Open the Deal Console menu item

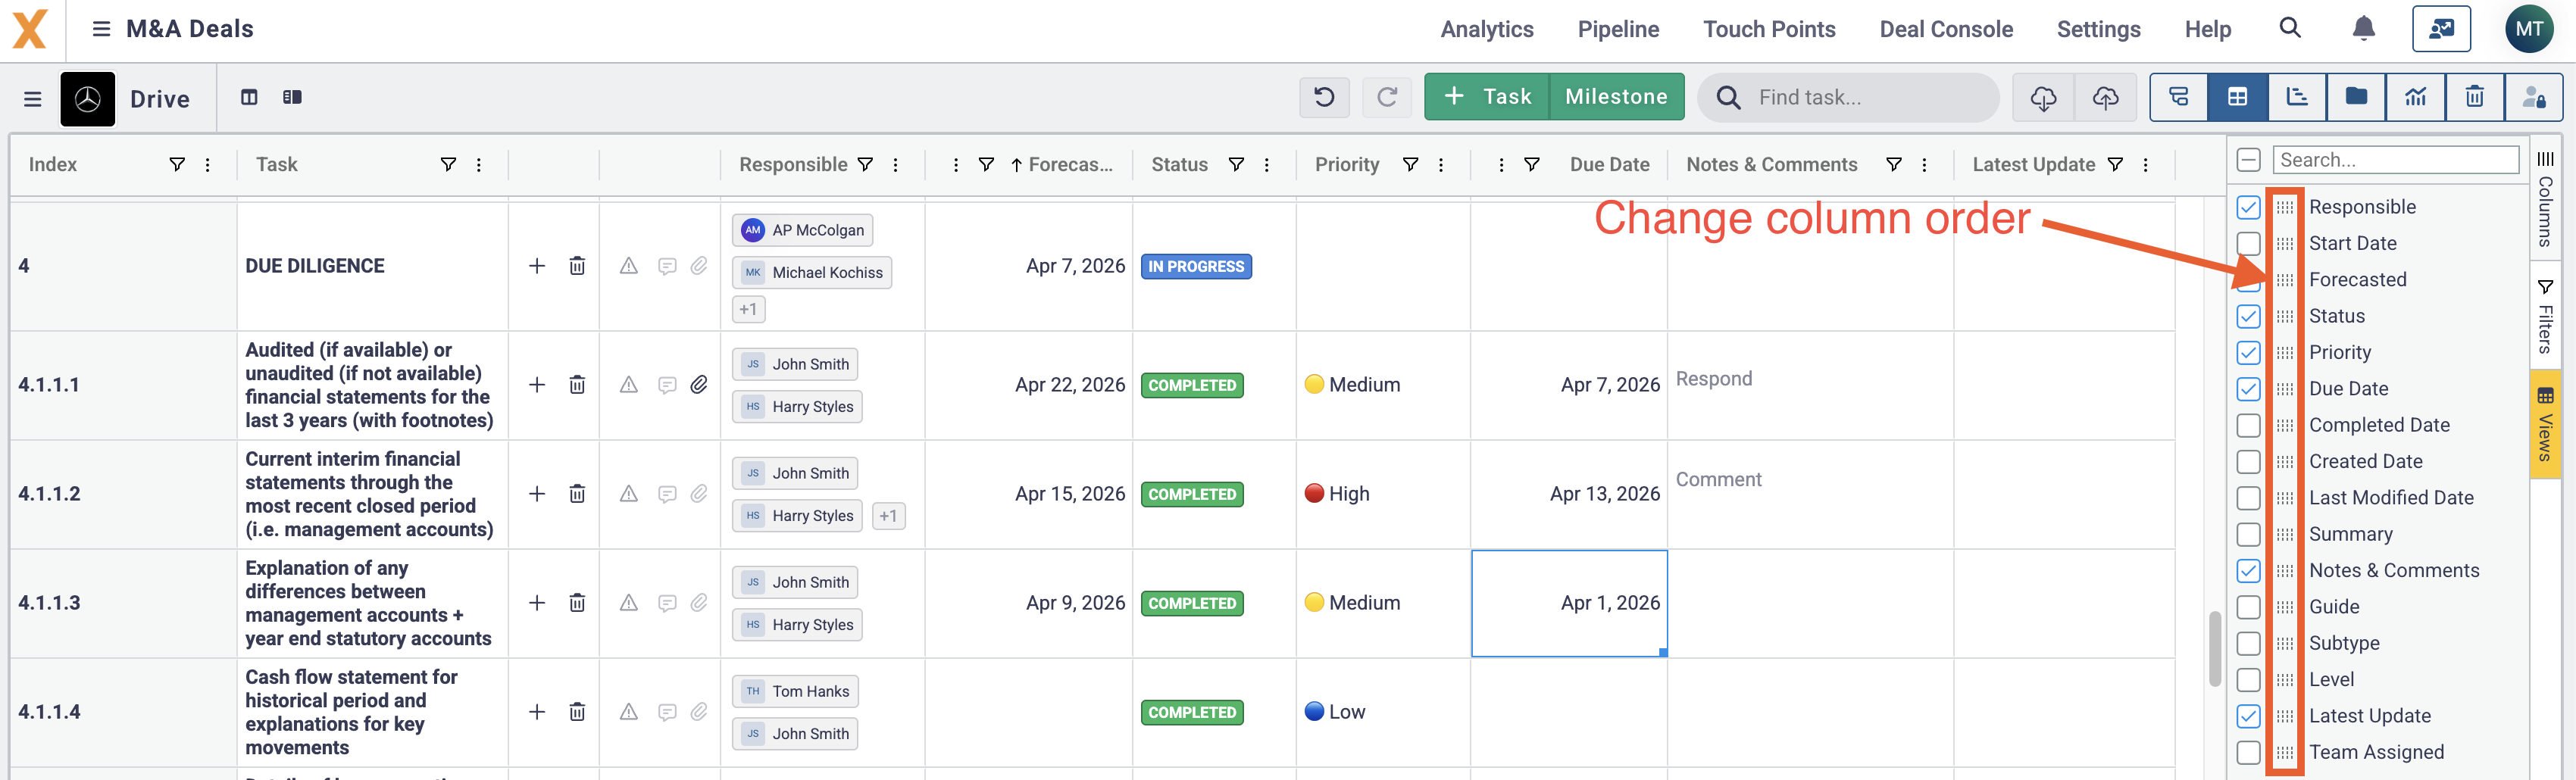click(x=1946, y=29)
